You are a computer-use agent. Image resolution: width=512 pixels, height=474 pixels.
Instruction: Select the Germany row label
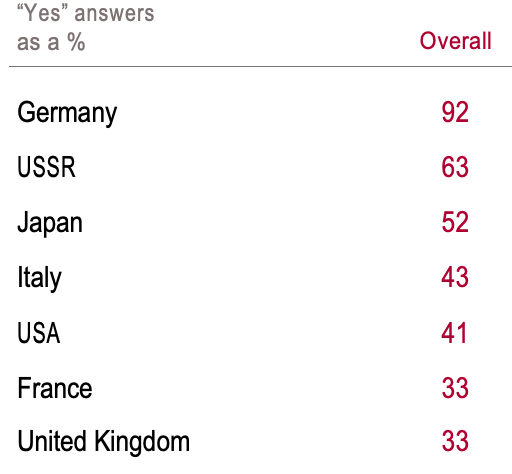point(67,113)
